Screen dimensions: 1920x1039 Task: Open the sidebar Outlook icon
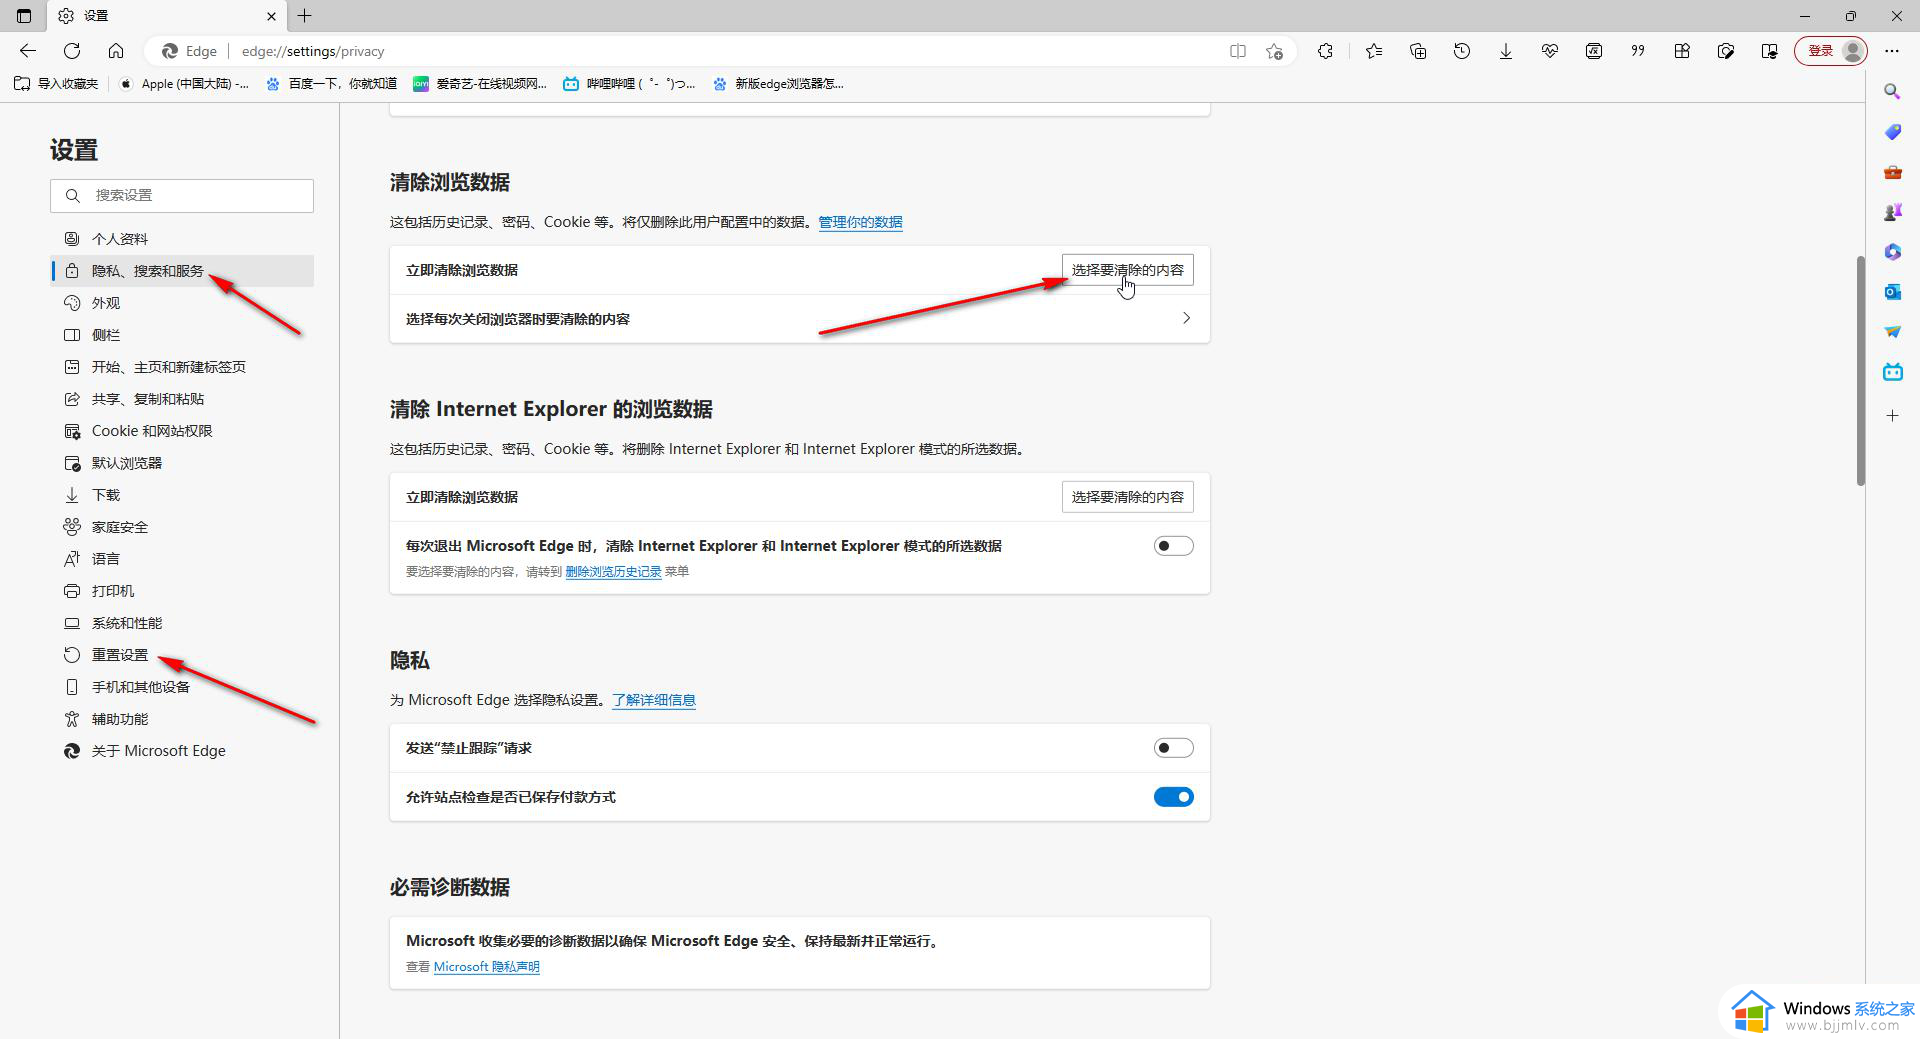point(1892,292)
